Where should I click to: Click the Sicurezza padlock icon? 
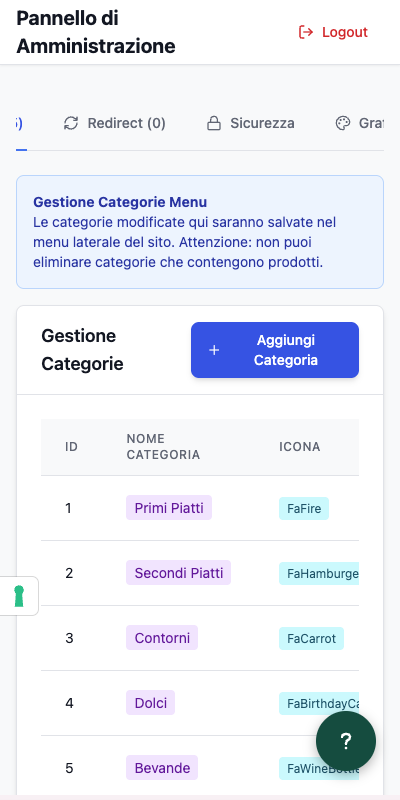tap(213, 123)
